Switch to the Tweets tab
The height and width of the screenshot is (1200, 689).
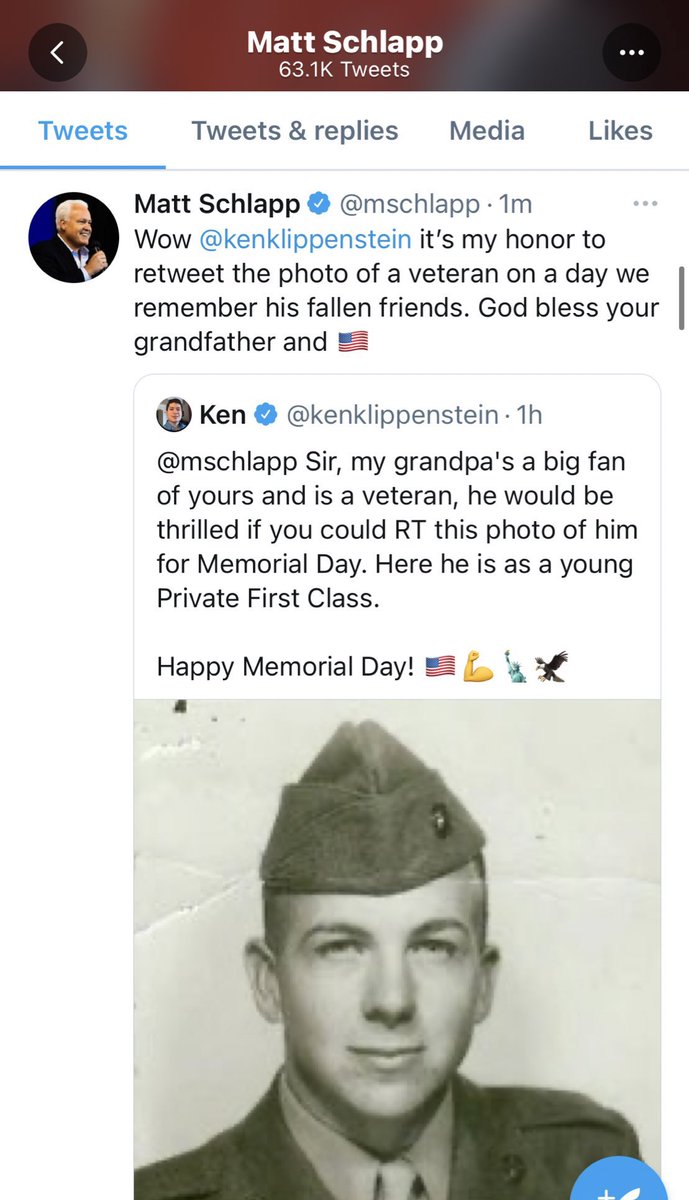[83, 131]
